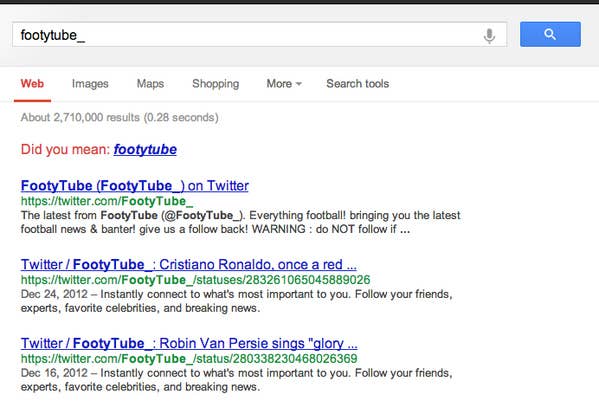This screenshot has height=401, width=599.
Task: Click the 'footytube' did-you-mean suggestion
Action: coord(145,149)
